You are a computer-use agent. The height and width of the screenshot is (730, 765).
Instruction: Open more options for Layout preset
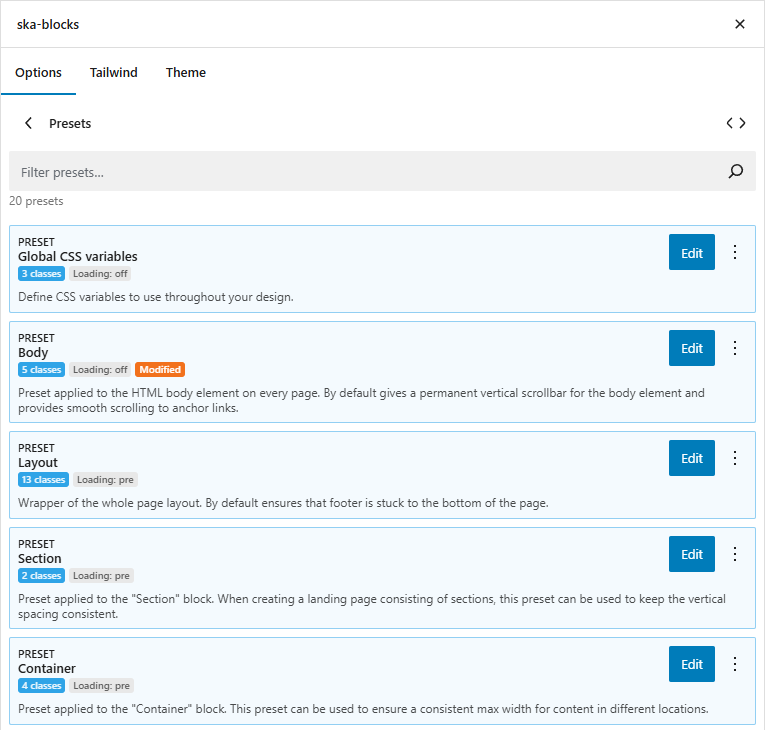click(735, 459)
